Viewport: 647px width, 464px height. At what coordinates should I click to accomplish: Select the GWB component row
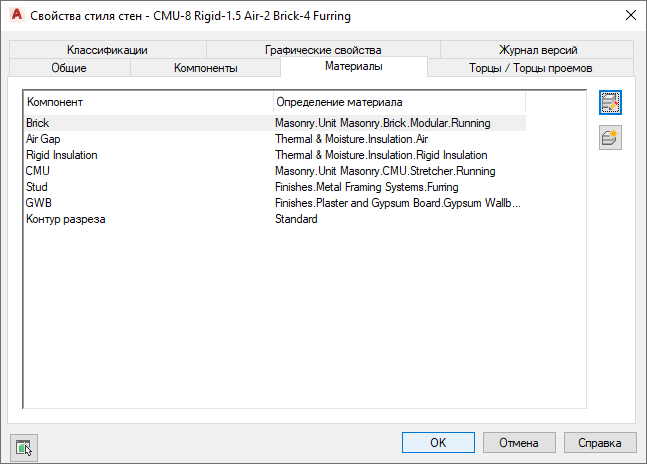click(38, 203)
